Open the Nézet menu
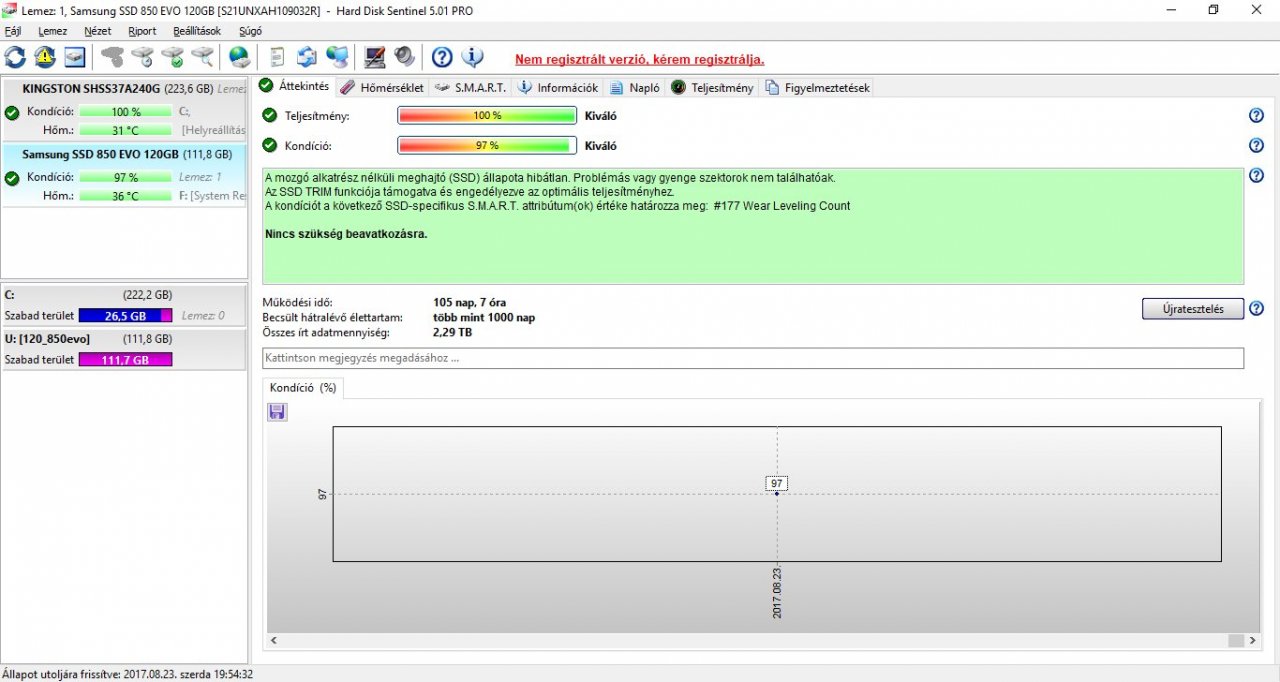Viewport: 1280px width, 682px height. pos(98,31)
